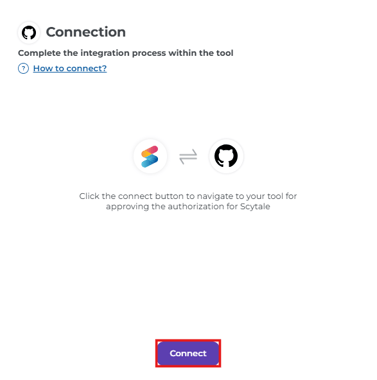Select the 'Complete the integration process' subtitle

[x=126, y=53]
